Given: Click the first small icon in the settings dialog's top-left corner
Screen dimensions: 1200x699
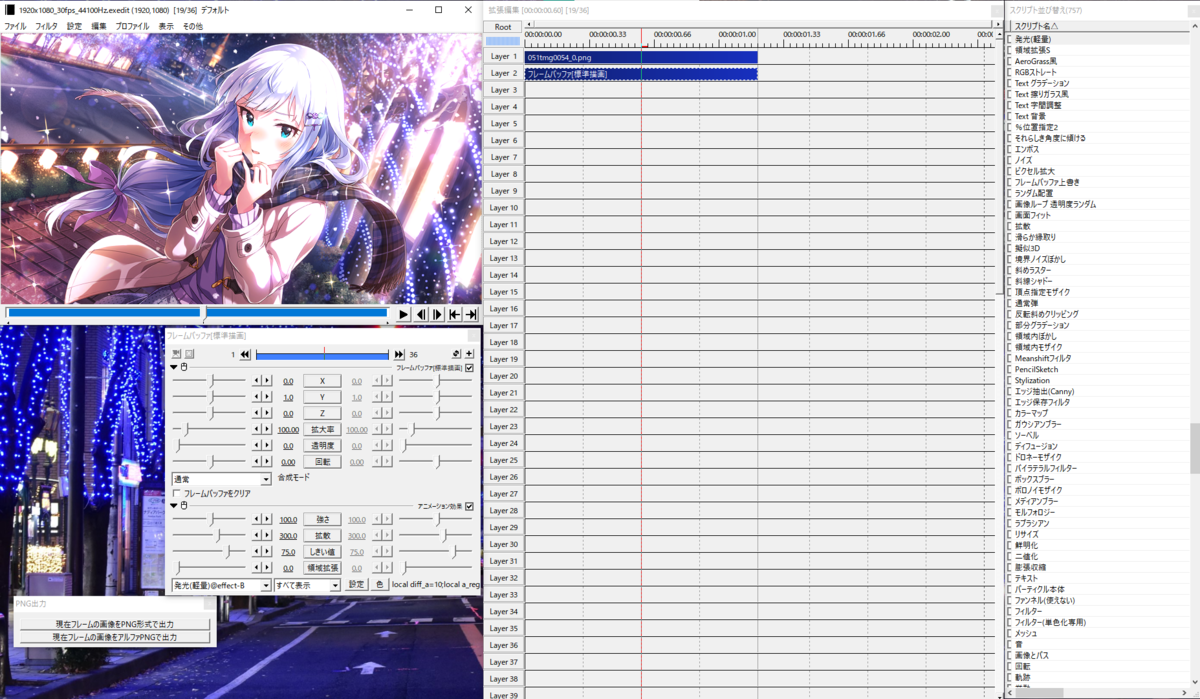Looking at the screenshot, I should [x=176, y=354].
